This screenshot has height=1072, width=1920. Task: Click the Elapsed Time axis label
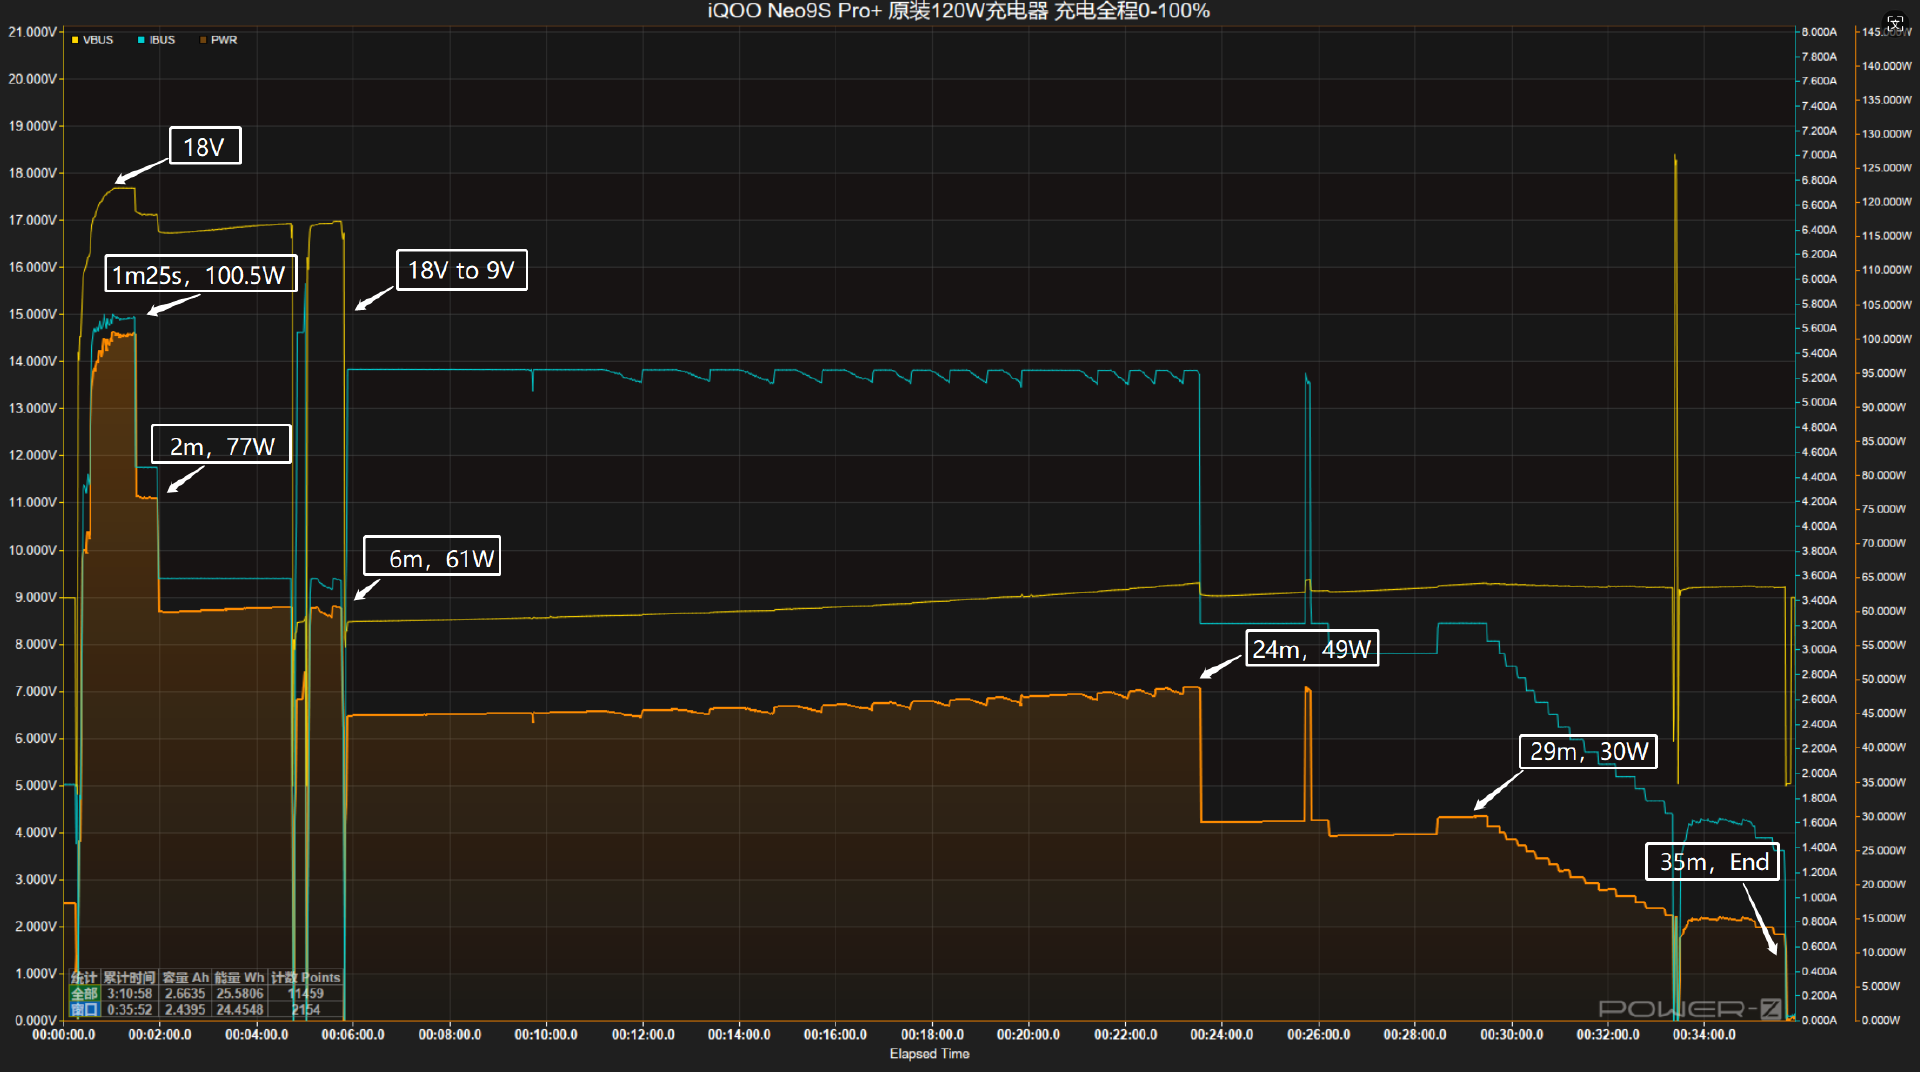tap(929, 1053)
